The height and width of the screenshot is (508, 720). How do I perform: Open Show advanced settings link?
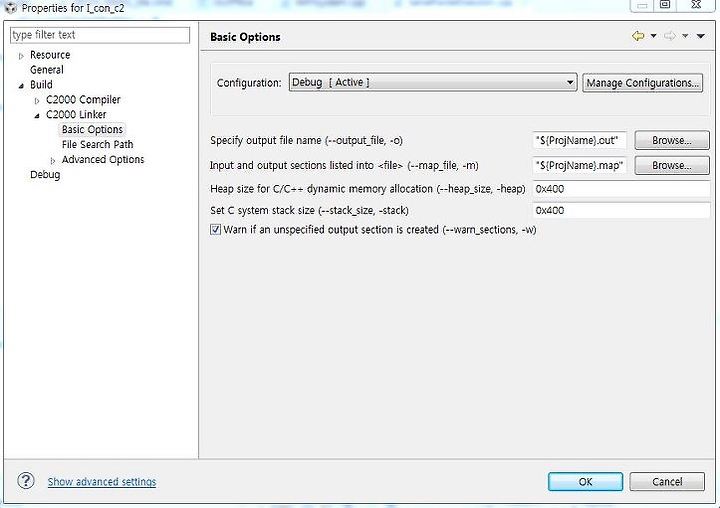coord(102,481)
